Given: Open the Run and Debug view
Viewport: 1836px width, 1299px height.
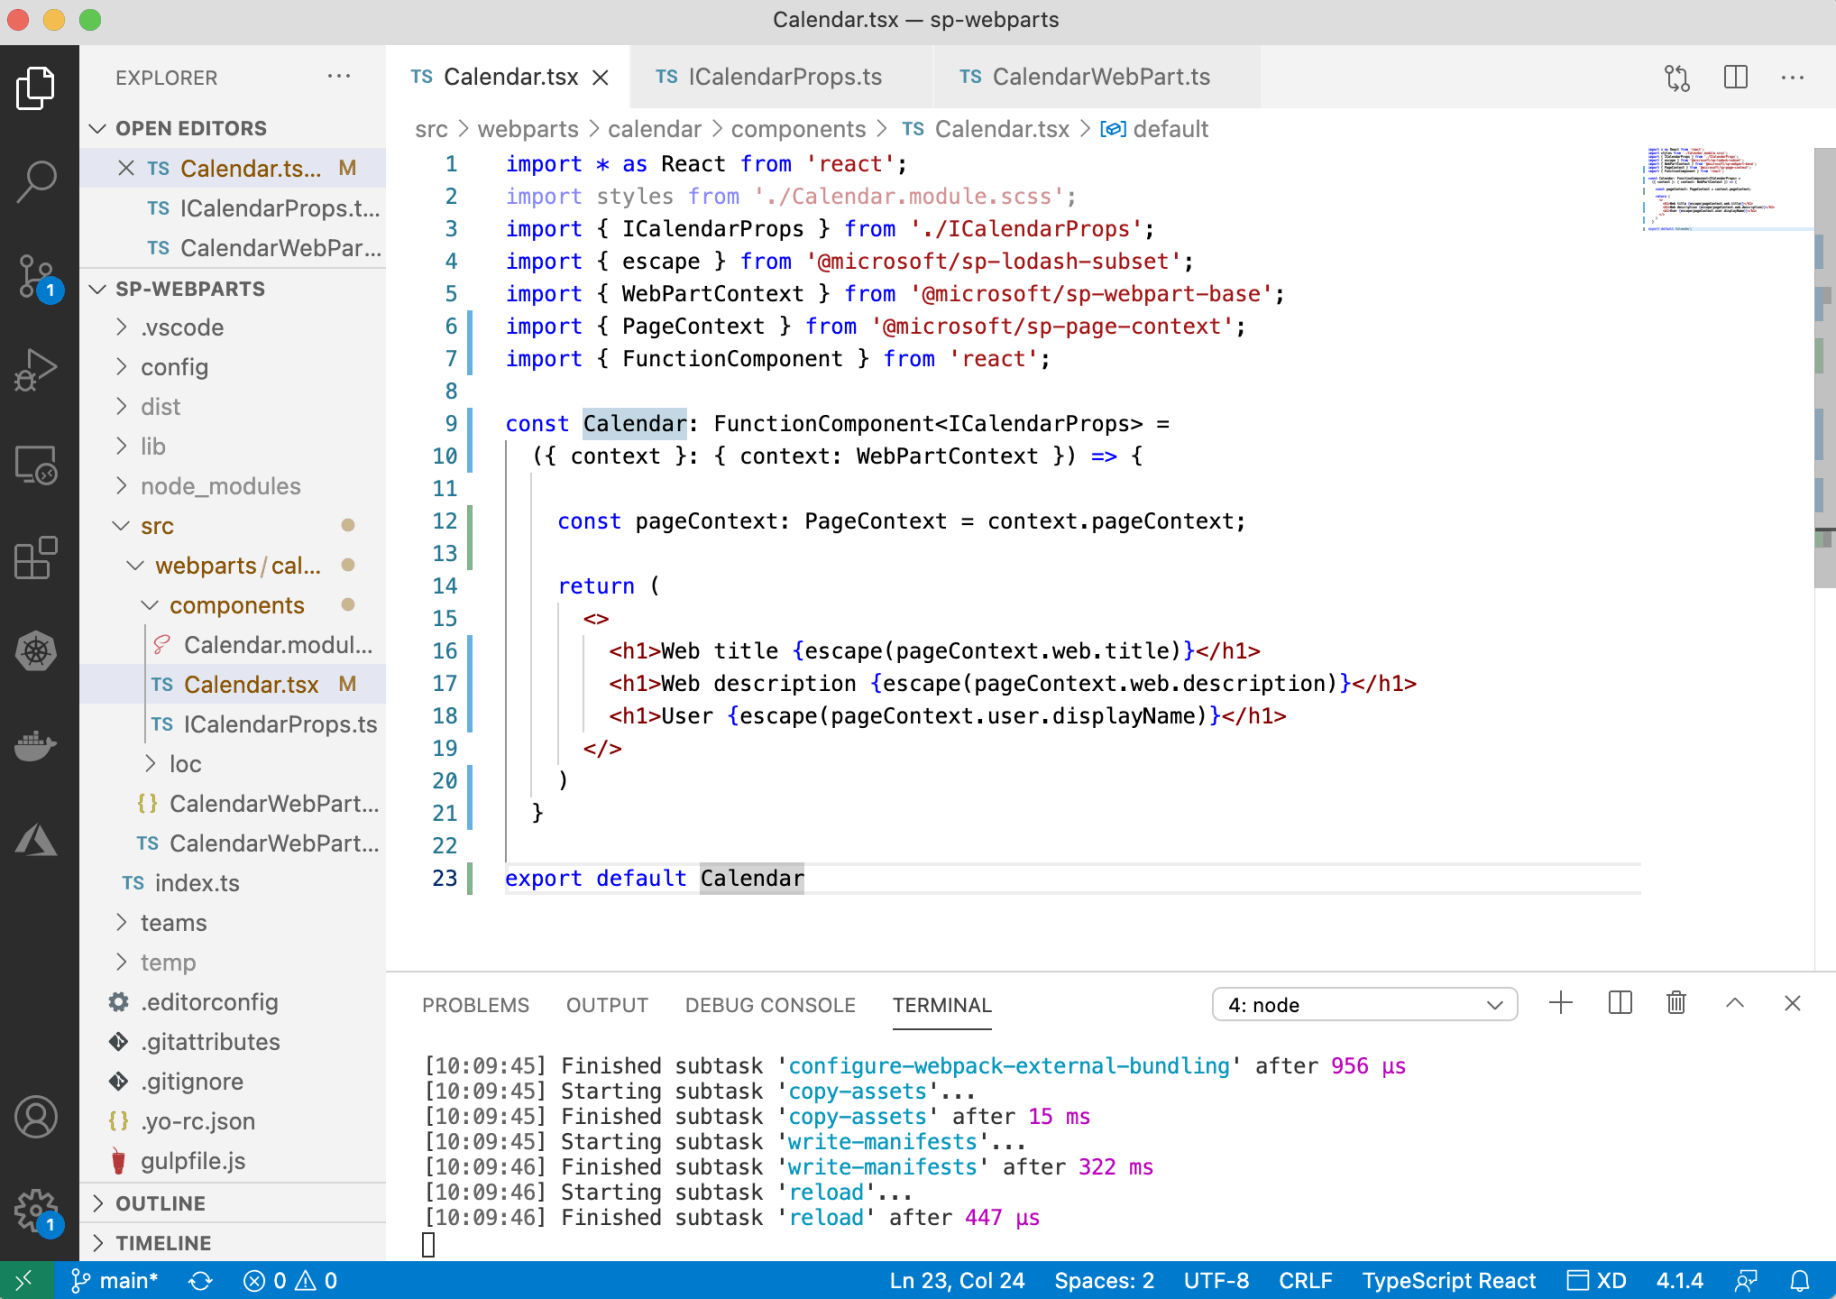Looking at the screenshot, I should (37, 369).
